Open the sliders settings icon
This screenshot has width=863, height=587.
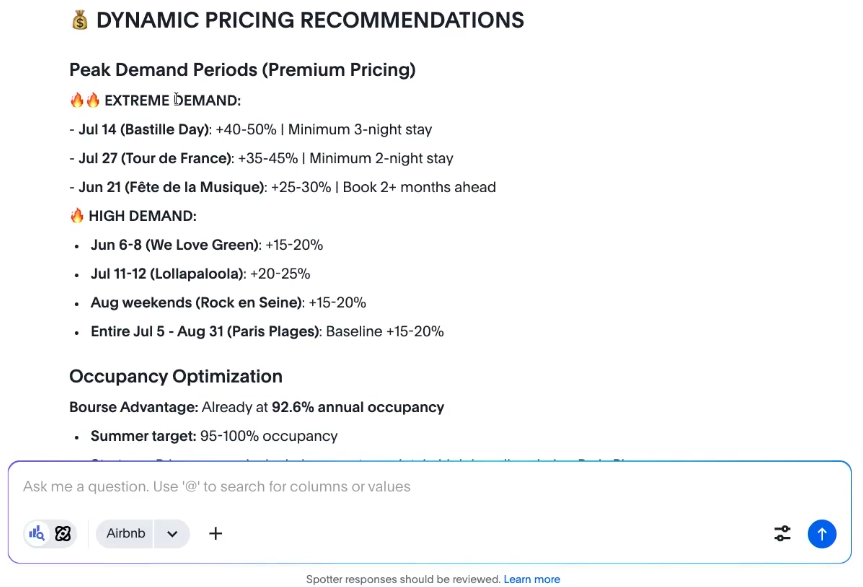pyautogui.click(x=783, y=533)
